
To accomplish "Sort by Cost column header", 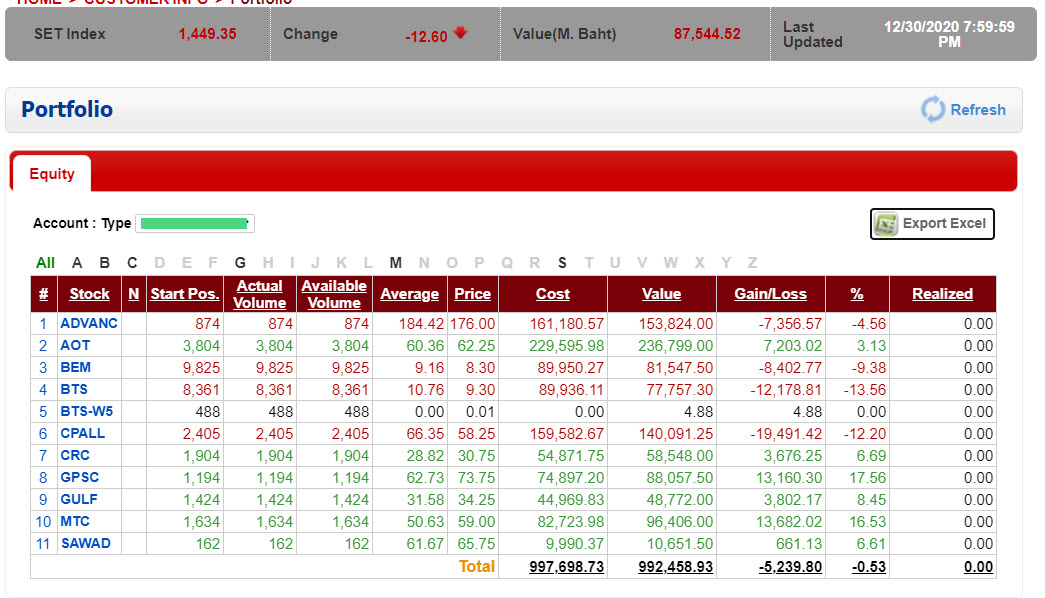I will [x=552, y=294].
